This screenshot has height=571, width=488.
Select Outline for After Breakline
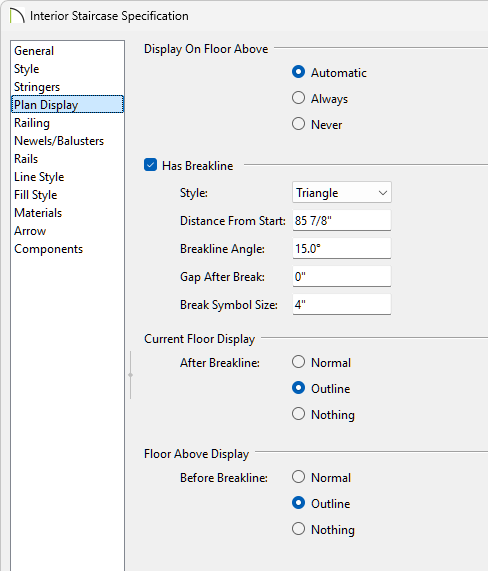tap(298, 388)
